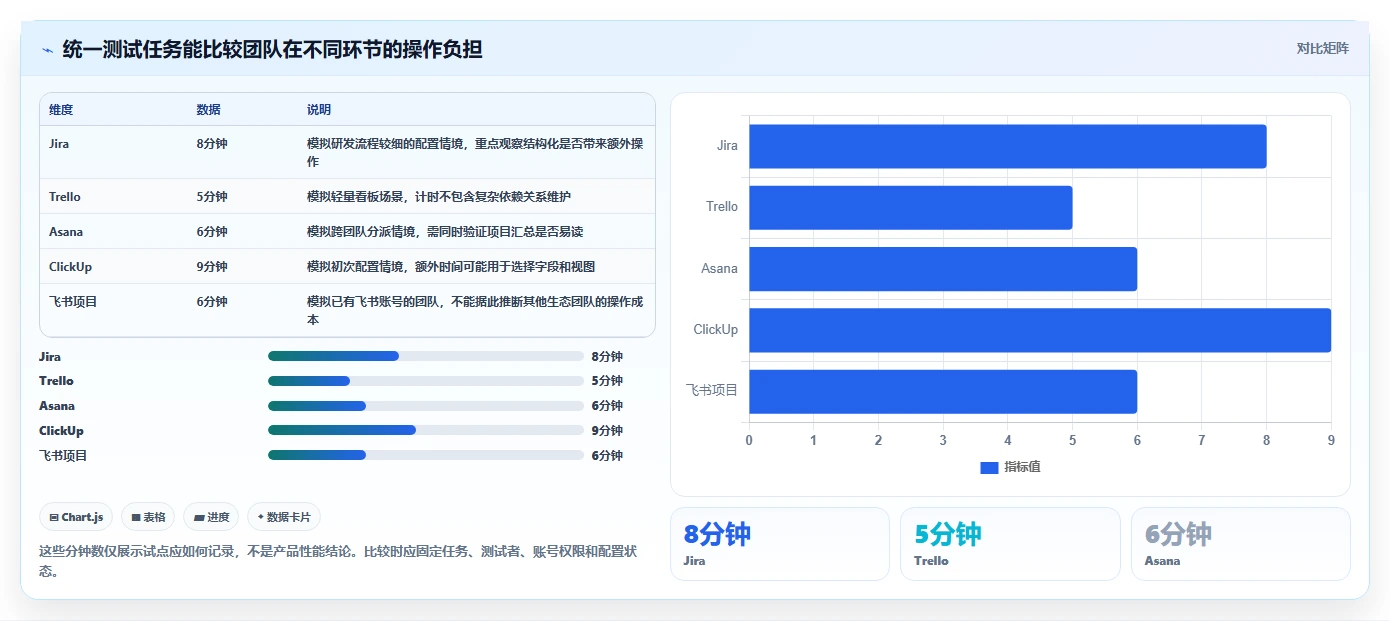The height and width of the screenshot is (621, 1390).
Task: Click the lightning icon beside the heading
Action: 47,49
